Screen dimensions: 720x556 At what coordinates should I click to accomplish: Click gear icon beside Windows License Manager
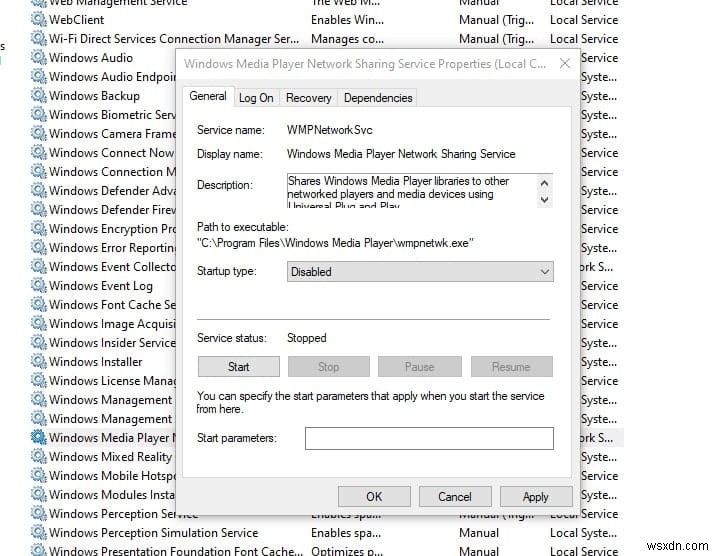coord(39,381)
